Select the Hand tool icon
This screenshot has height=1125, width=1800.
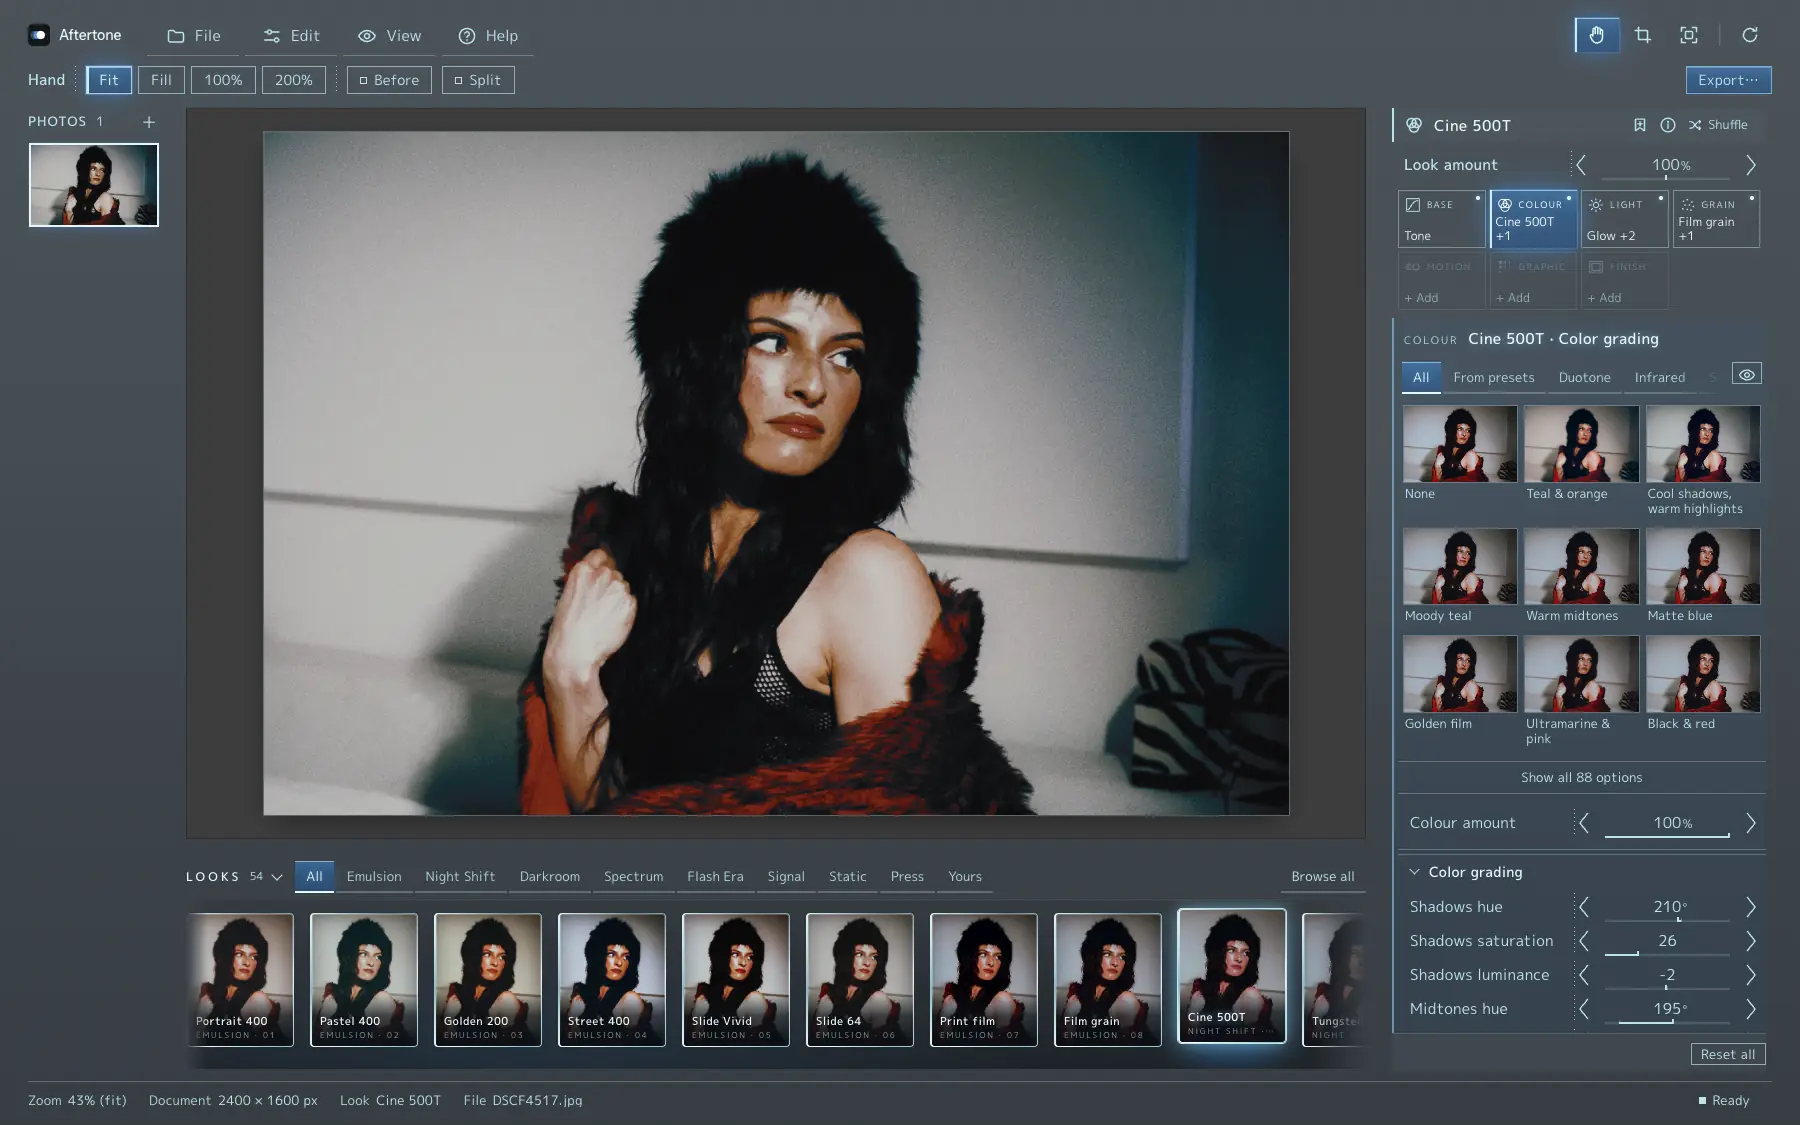[x=1596, y=35]
